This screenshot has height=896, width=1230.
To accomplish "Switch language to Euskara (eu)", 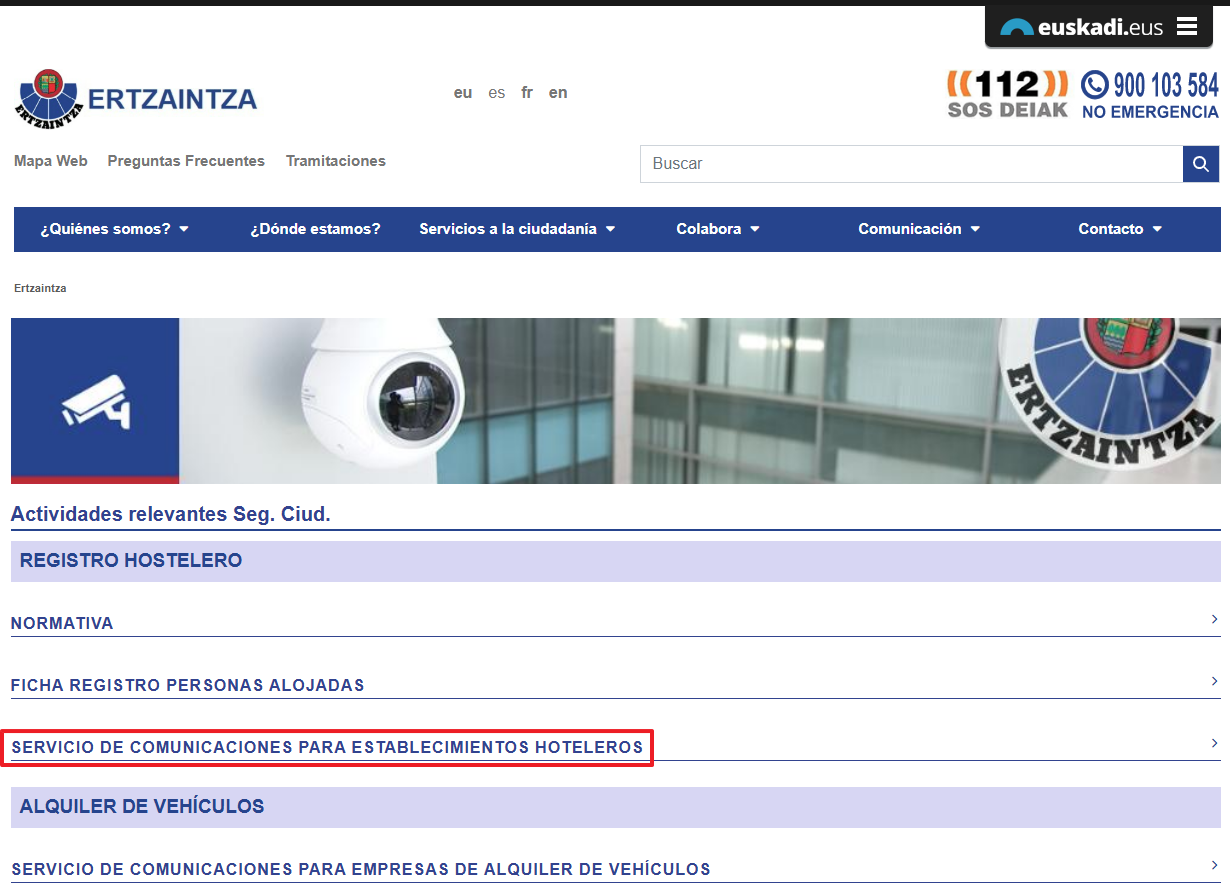I will pyautogui.click(x=462, y=93).
